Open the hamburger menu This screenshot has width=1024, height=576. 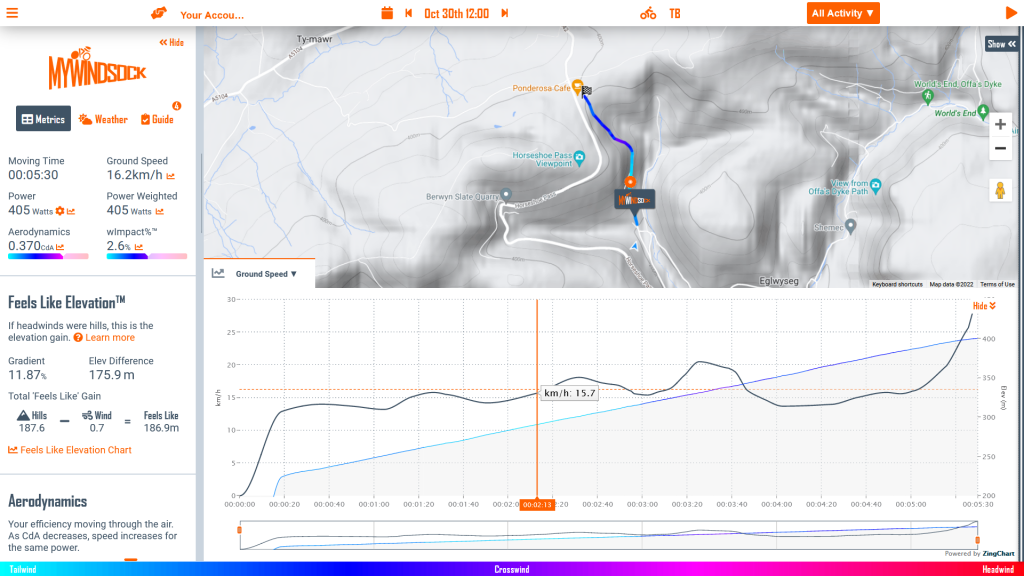point(13,13)
